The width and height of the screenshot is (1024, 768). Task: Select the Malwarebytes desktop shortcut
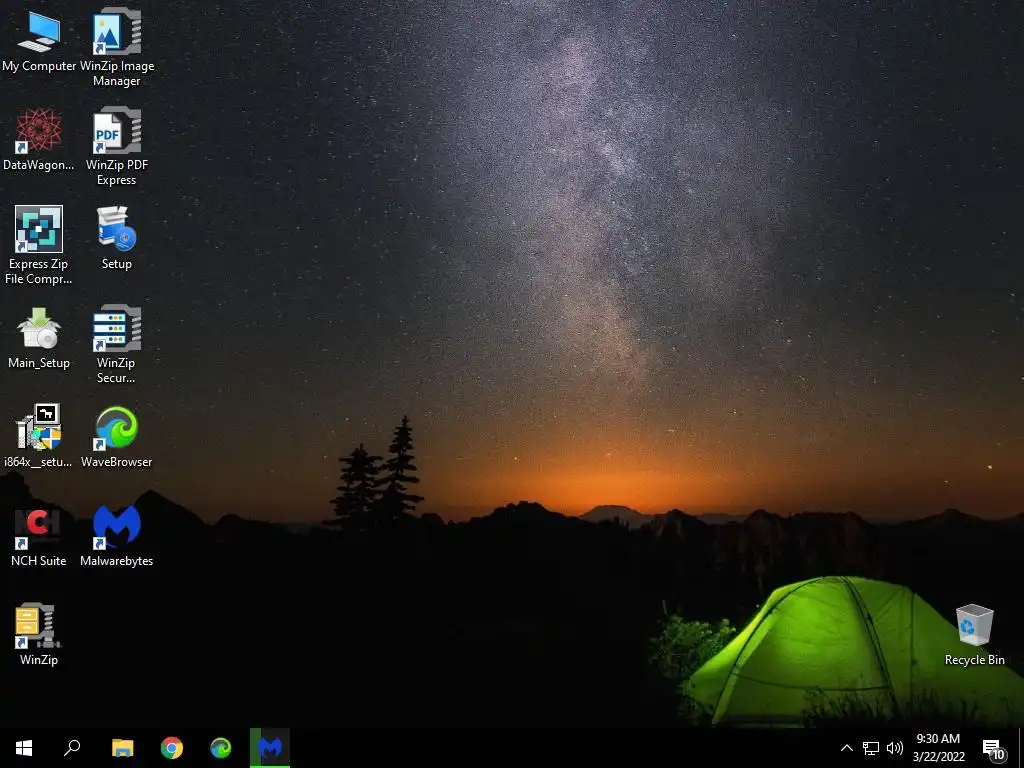[117, 535]
